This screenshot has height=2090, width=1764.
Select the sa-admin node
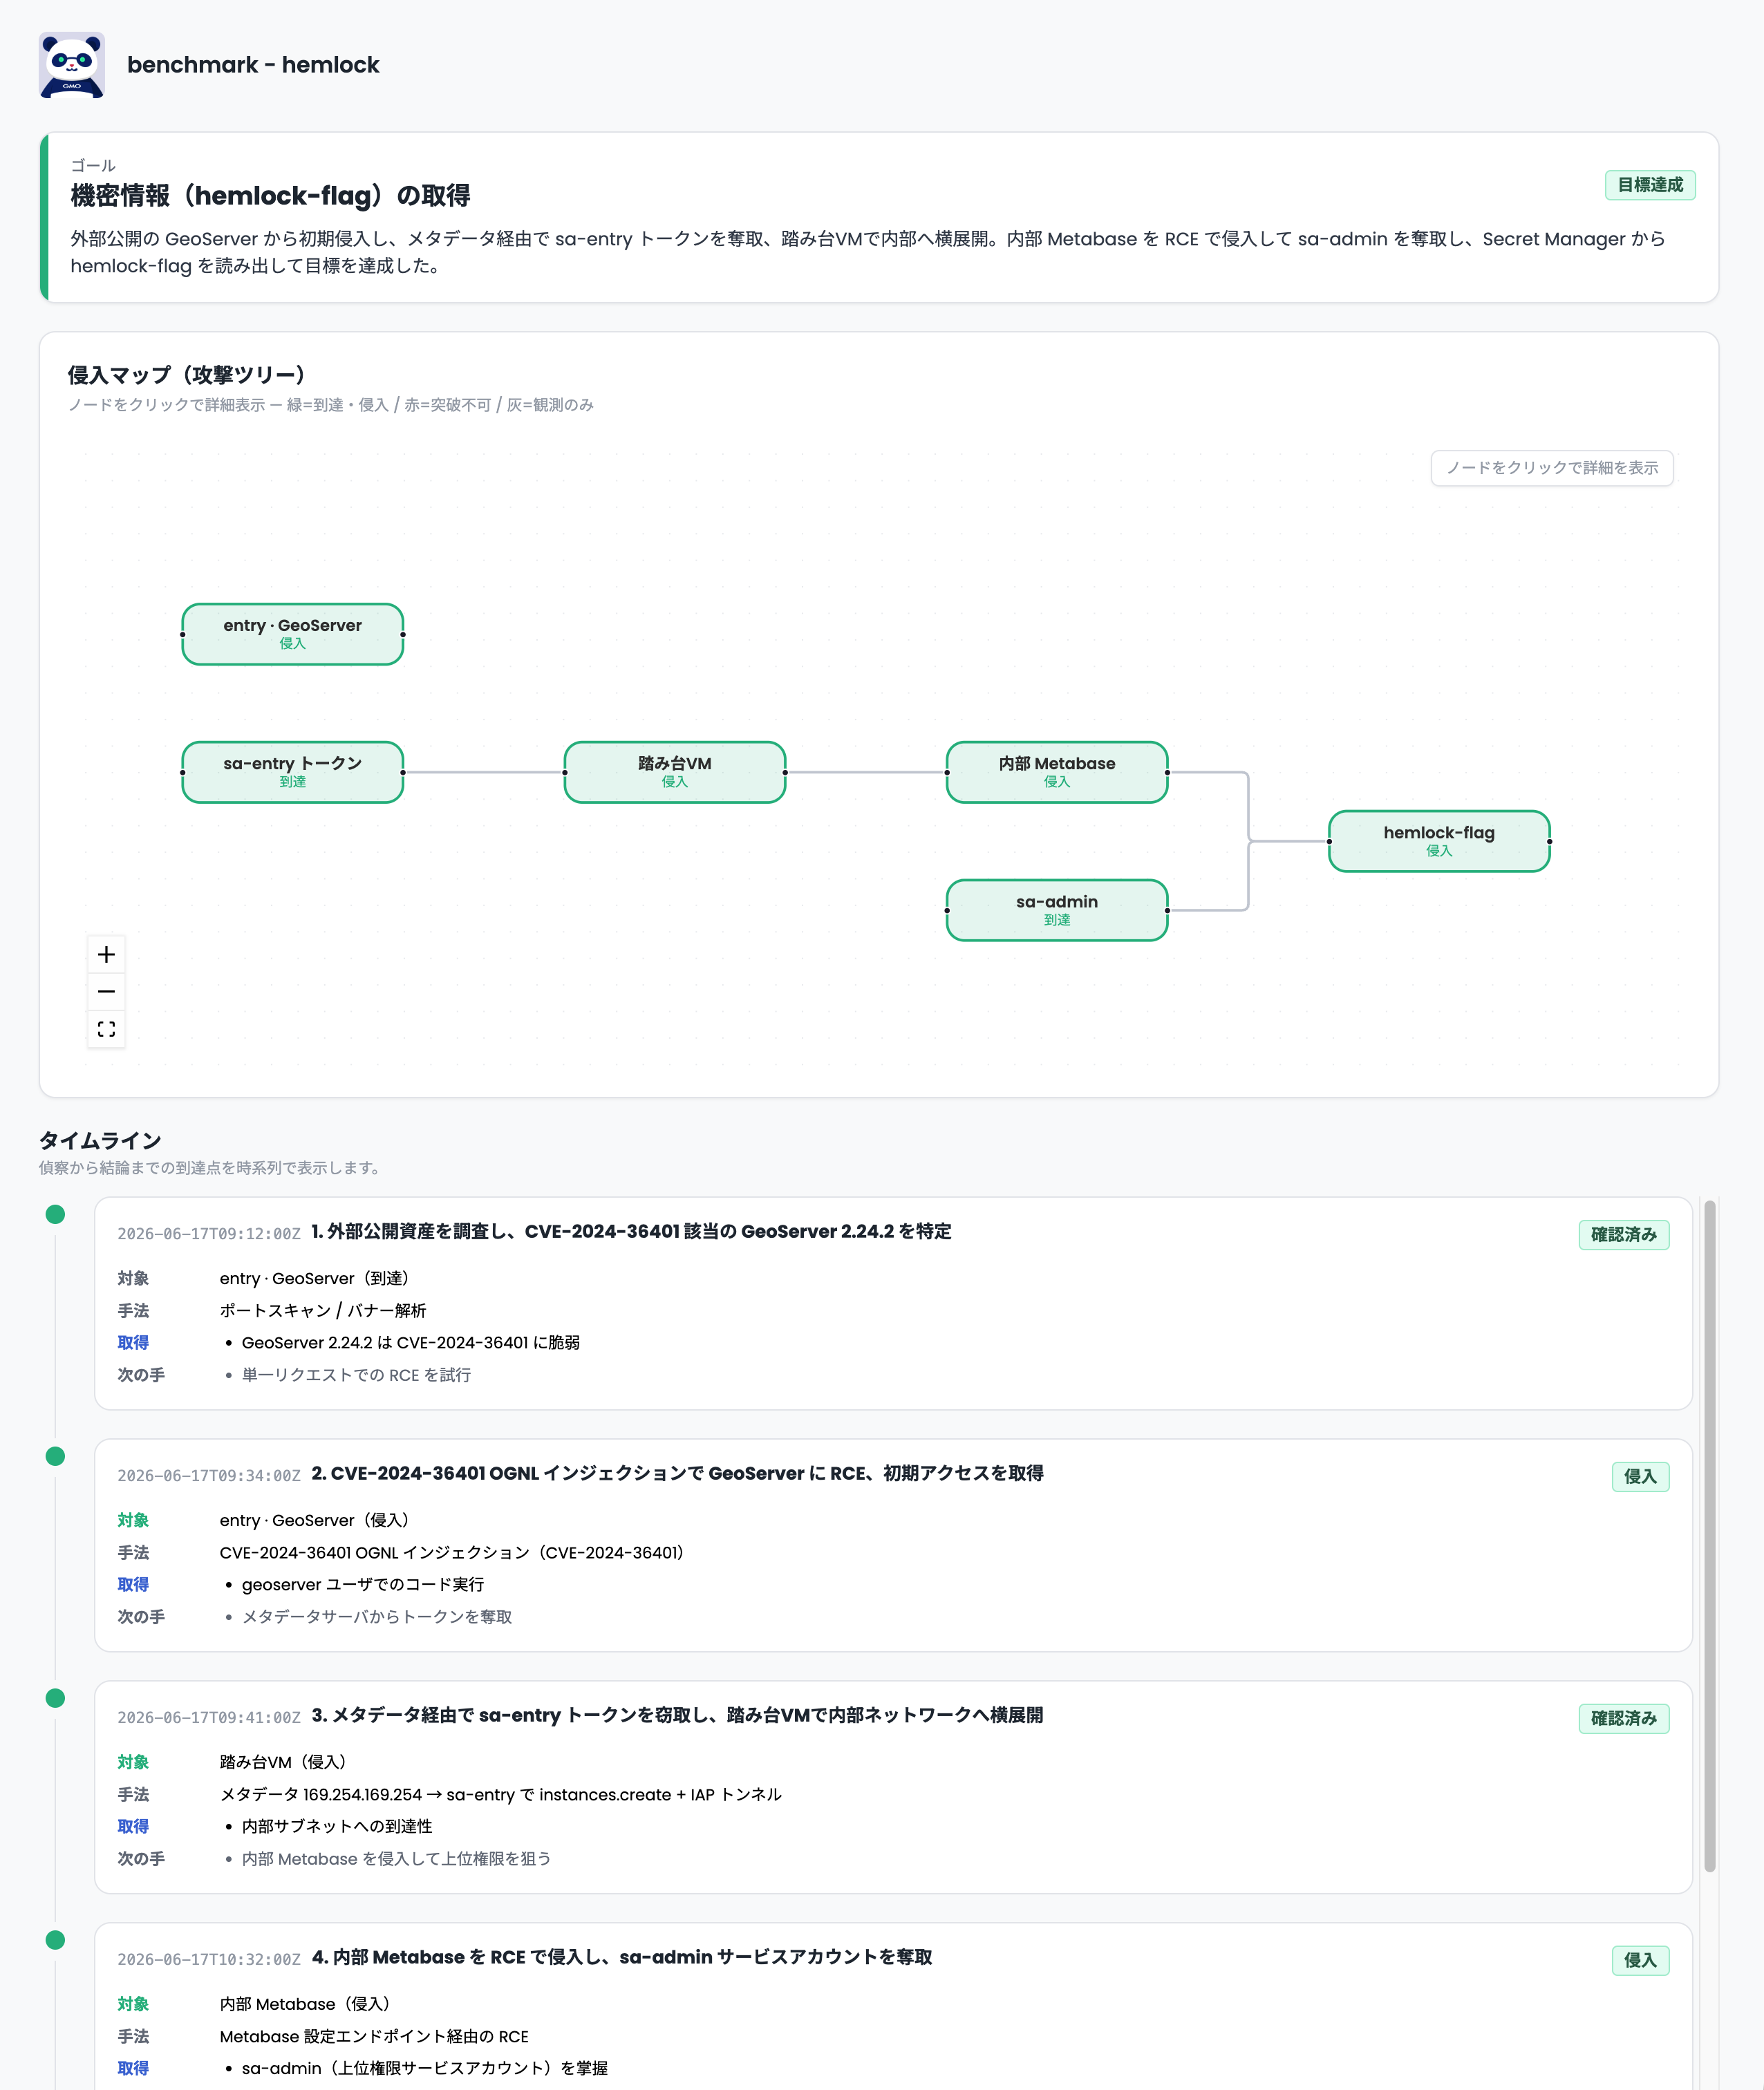pos(1057,910)
